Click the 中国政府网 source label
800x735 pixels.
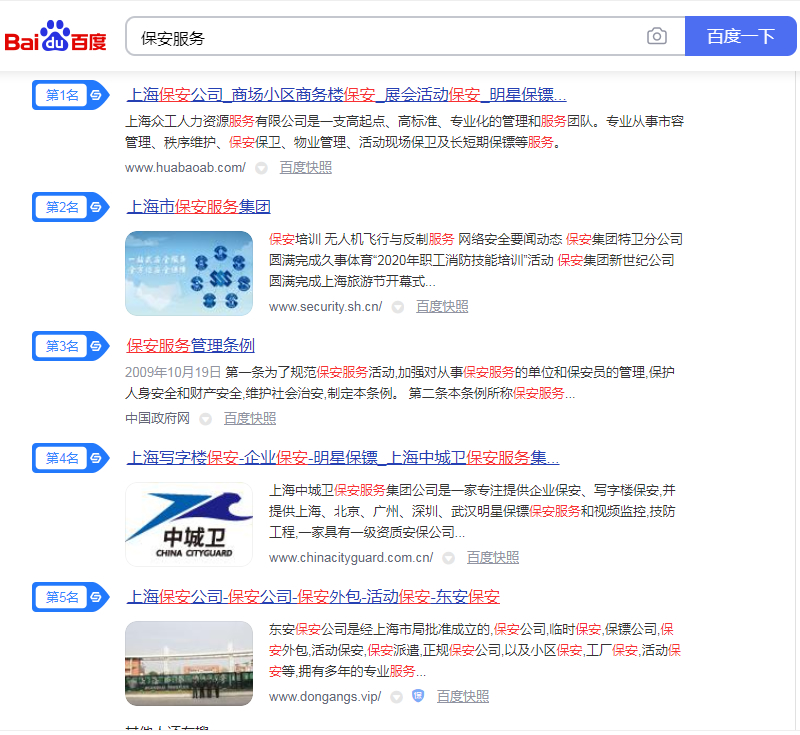click(x=157, y=419)
